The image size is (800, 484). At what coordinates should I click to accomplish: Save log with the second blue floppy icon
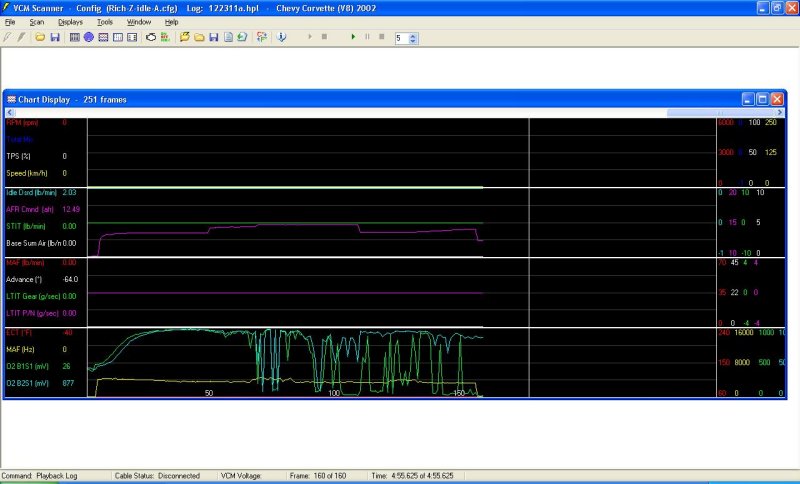coord(214,37)
